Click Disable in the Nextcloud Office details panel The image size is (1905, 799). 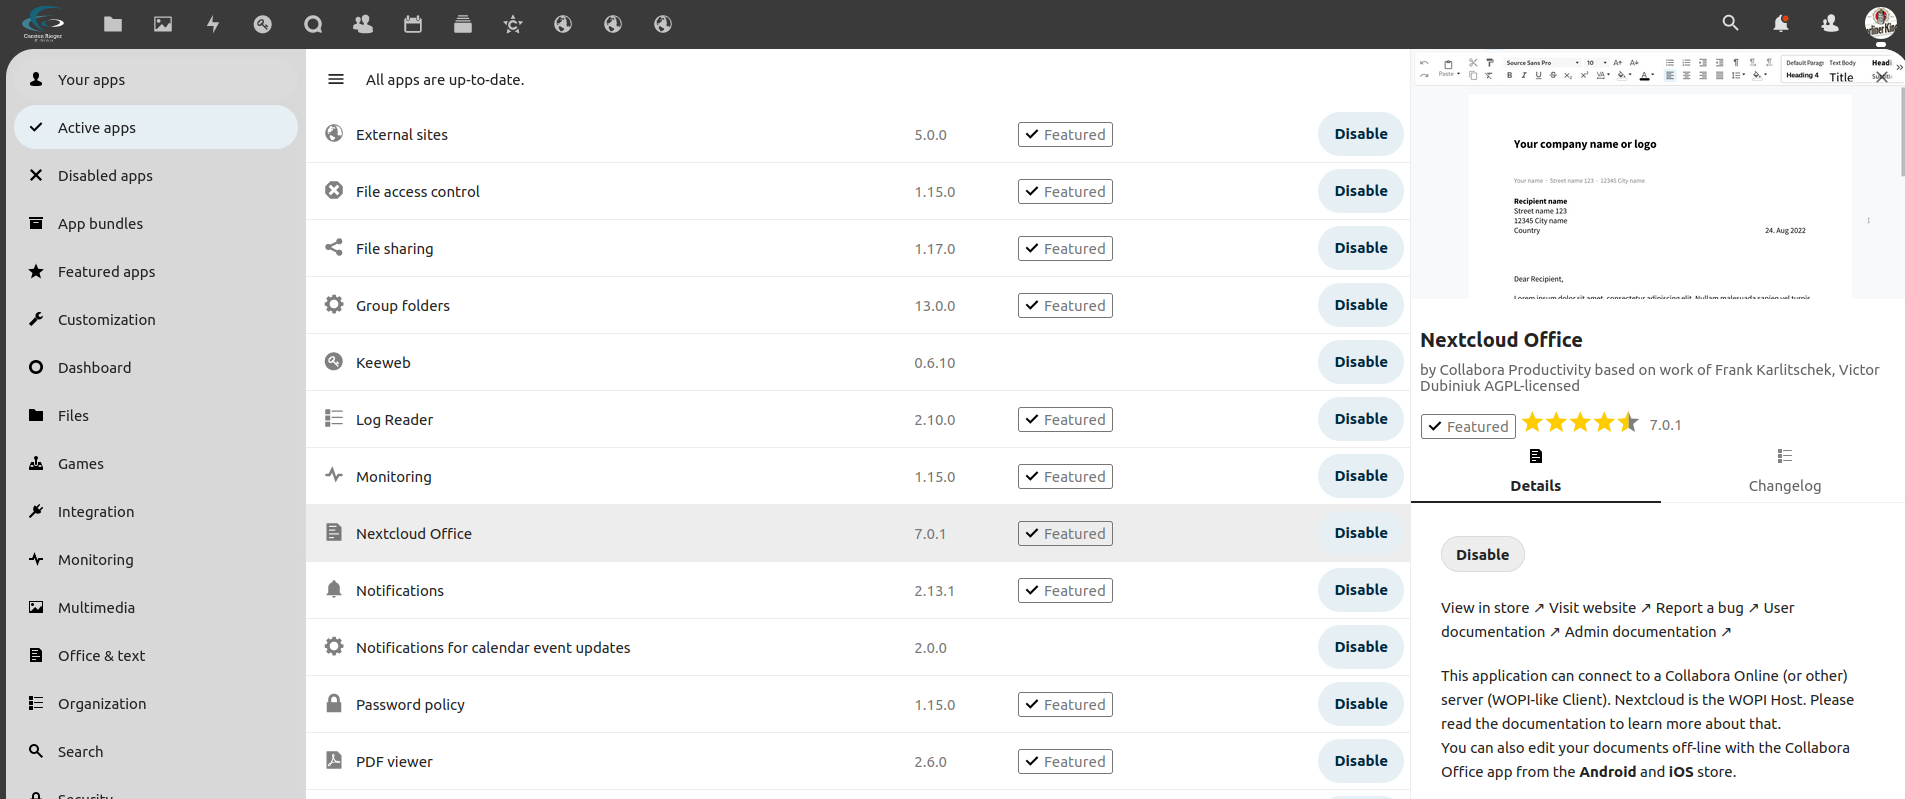(x=1482, y=555)
